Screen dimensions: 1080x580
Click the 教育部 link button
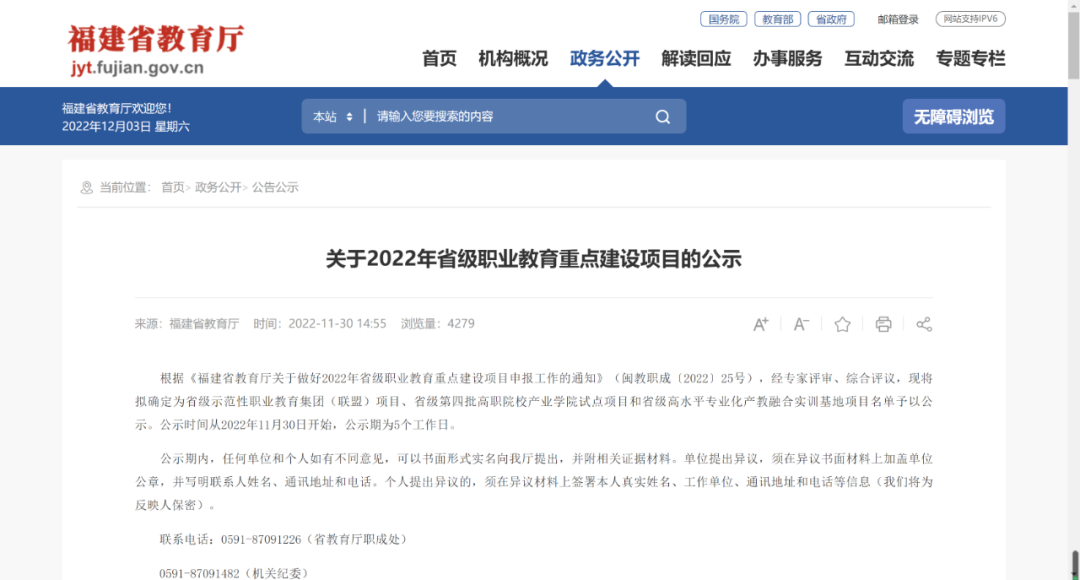[x=778, y=19]
